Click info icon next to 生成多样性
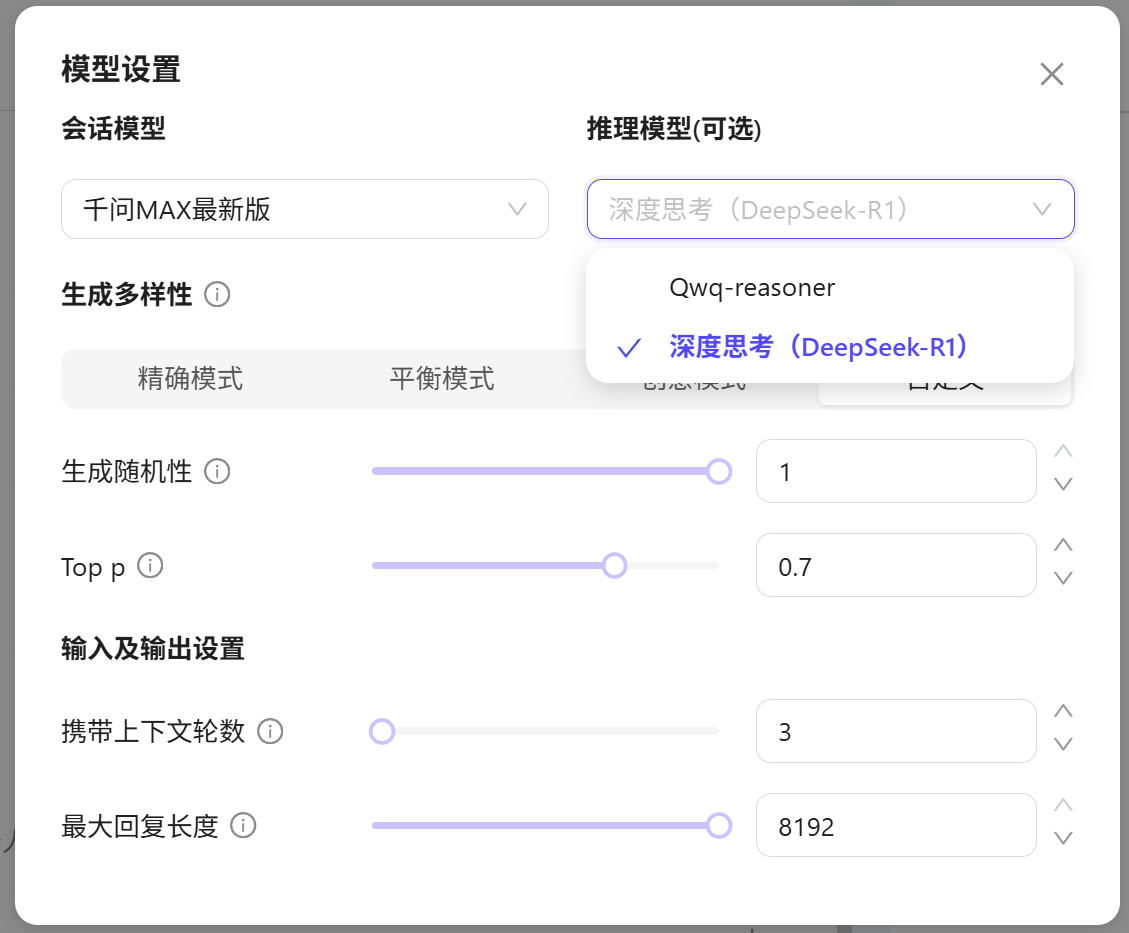 217,295
